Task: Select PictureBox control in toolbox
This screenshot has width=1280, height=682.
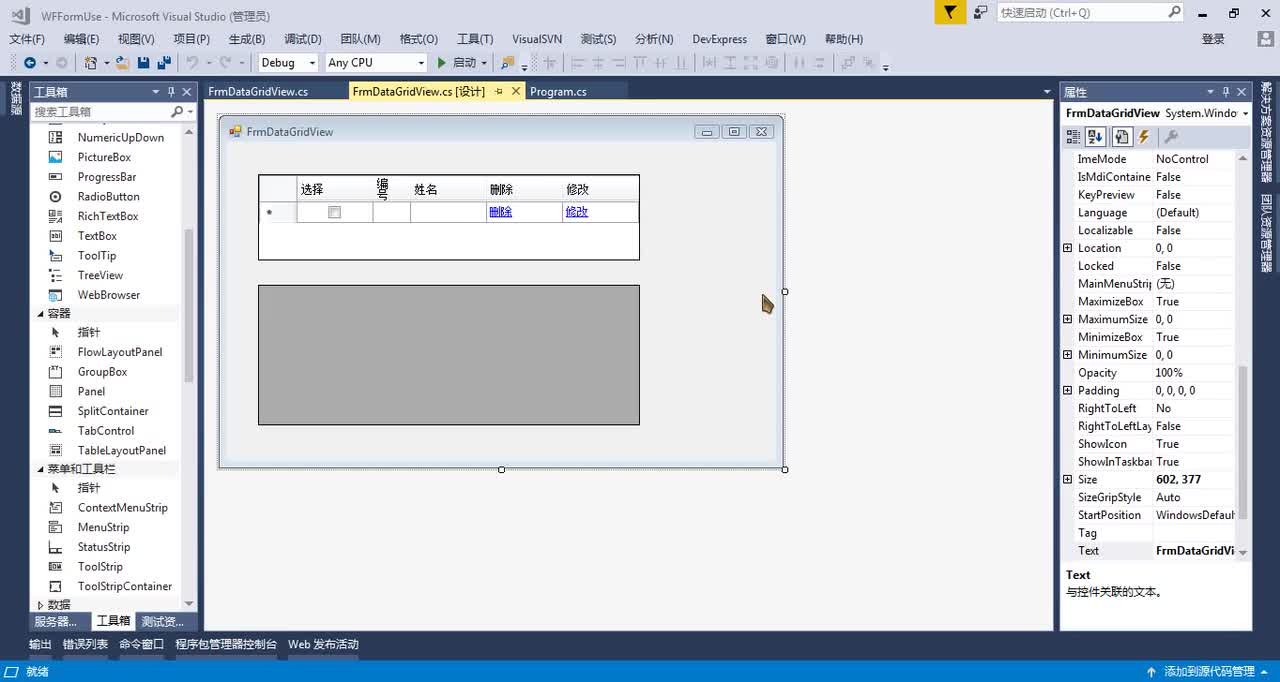Action: (x=104, y=157)
